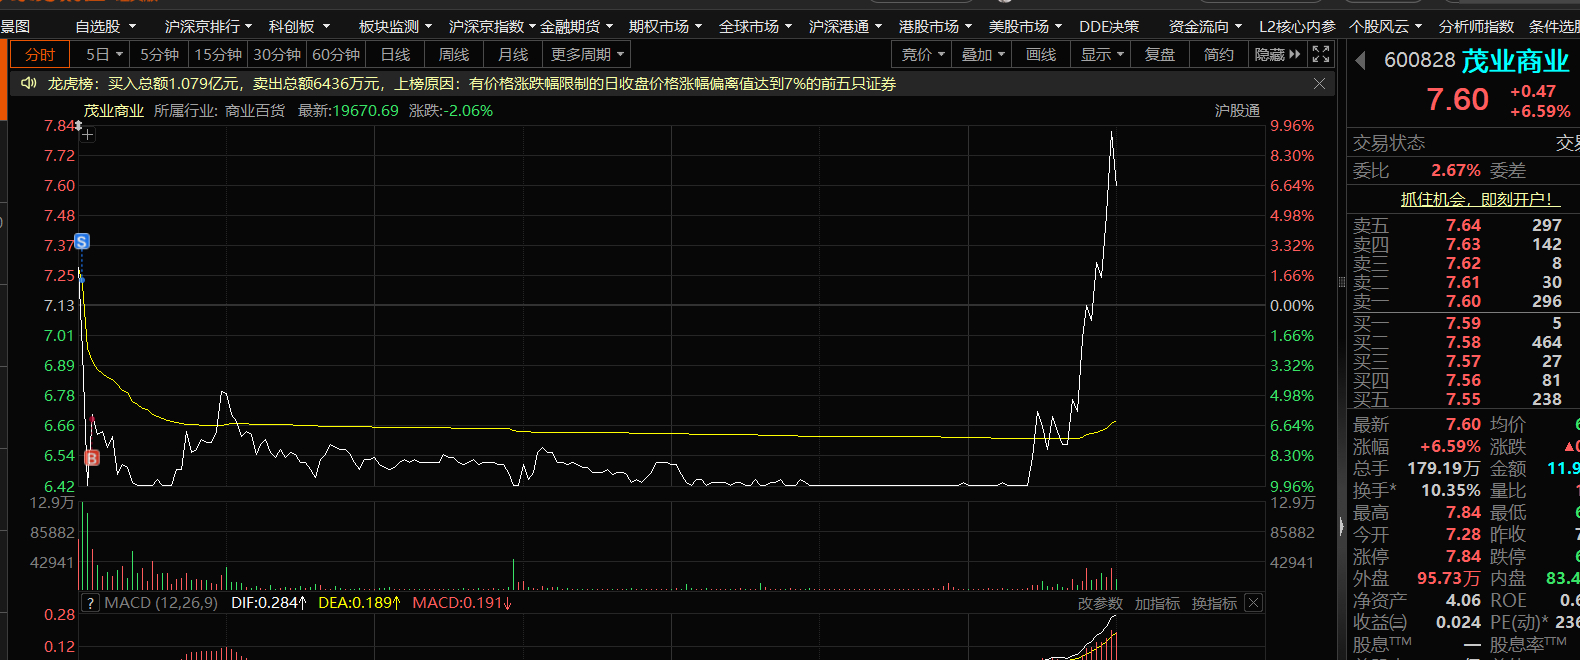Click the 分析师指数 menu item
1580x660 pixels.
[x=1476, y=26]
